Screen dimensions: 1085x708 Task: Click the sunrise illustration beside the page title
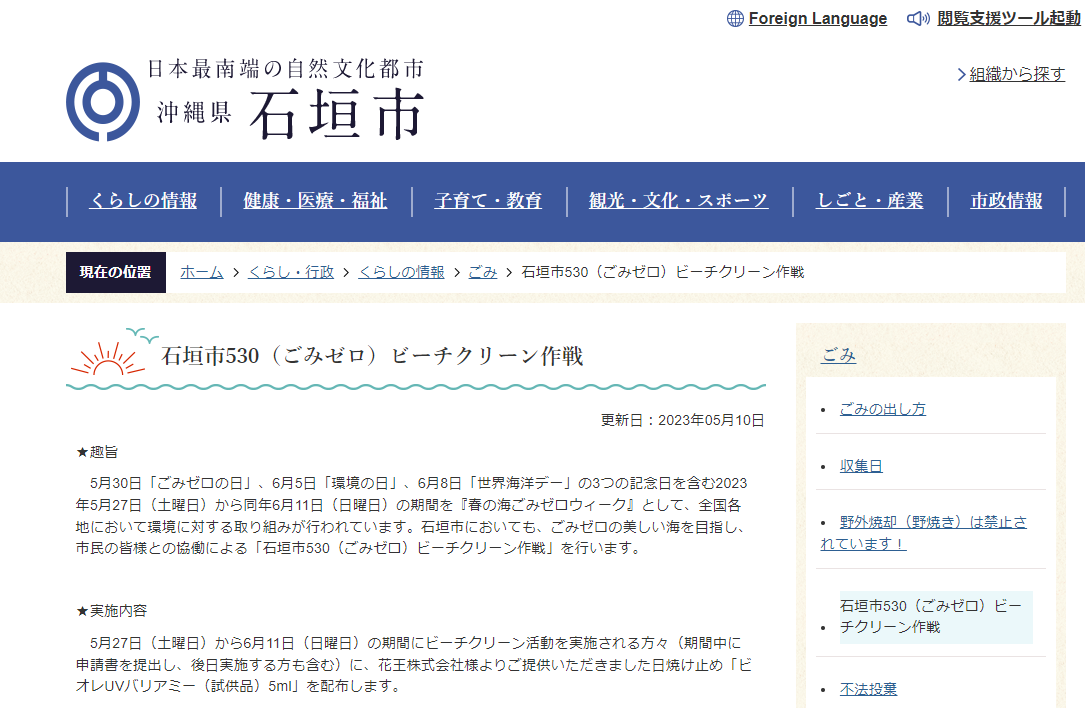click(x=108, y=356)
